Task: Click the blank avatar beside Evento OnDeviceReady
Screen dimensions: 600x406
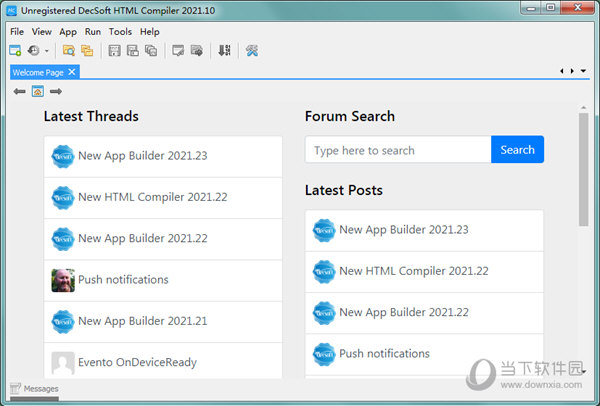Action: pyautogui.click(x=63, y=363)
